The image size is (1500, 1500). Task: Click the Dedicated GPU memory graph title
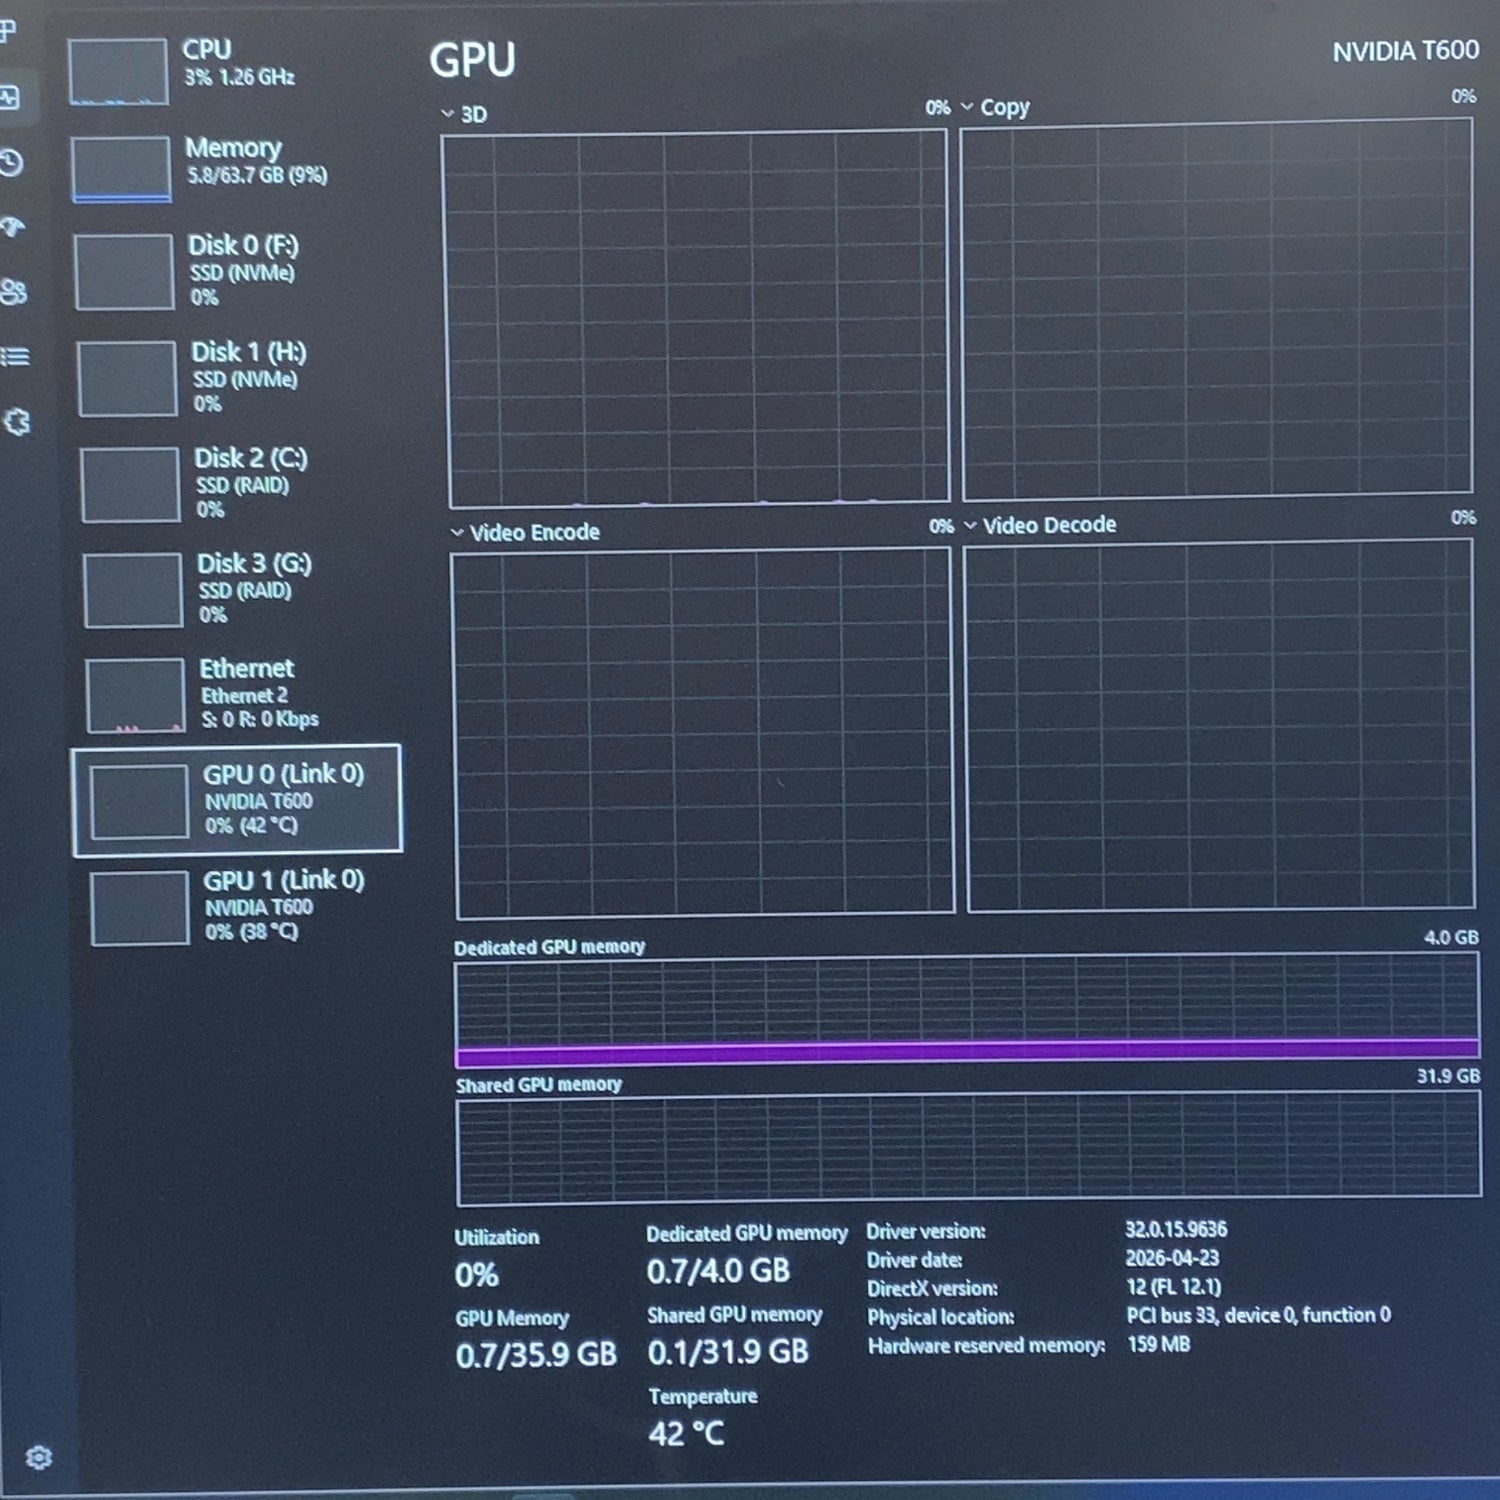click(x=549, y=947)
